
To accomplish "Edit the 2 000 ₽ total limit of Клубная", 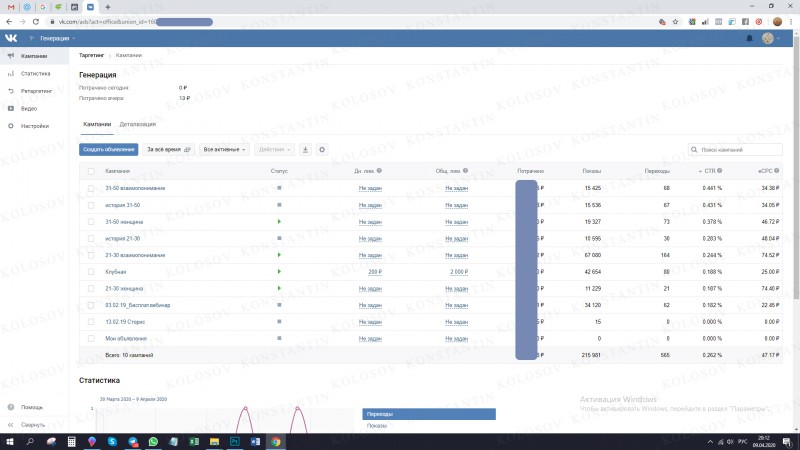I will click(x=459, y=272).
